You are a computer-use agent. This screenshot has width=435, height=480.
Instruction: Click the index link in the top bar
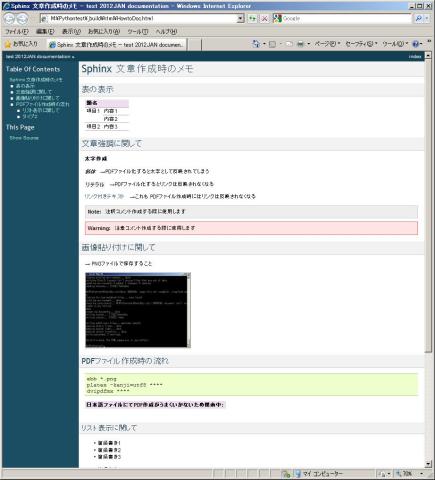pos(415,57)
